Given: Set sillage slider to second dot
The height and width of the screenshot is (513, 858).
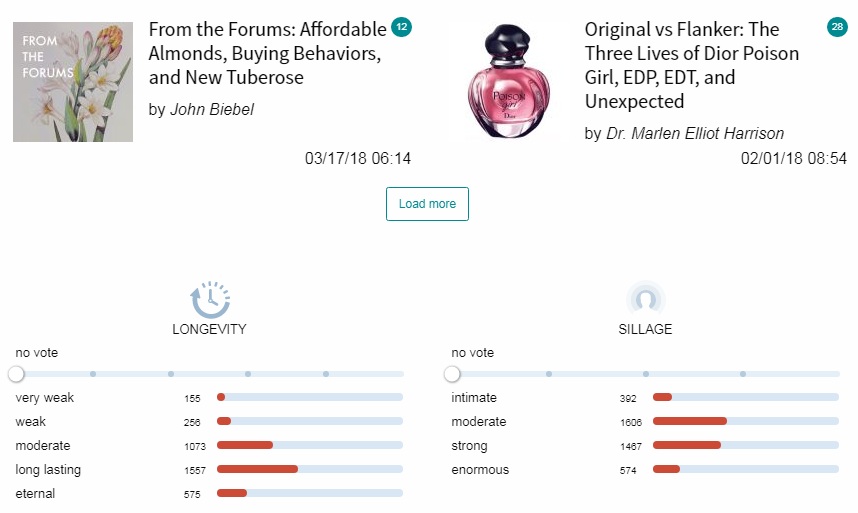Looking at the screenshot, I should [x=646, y=374].
